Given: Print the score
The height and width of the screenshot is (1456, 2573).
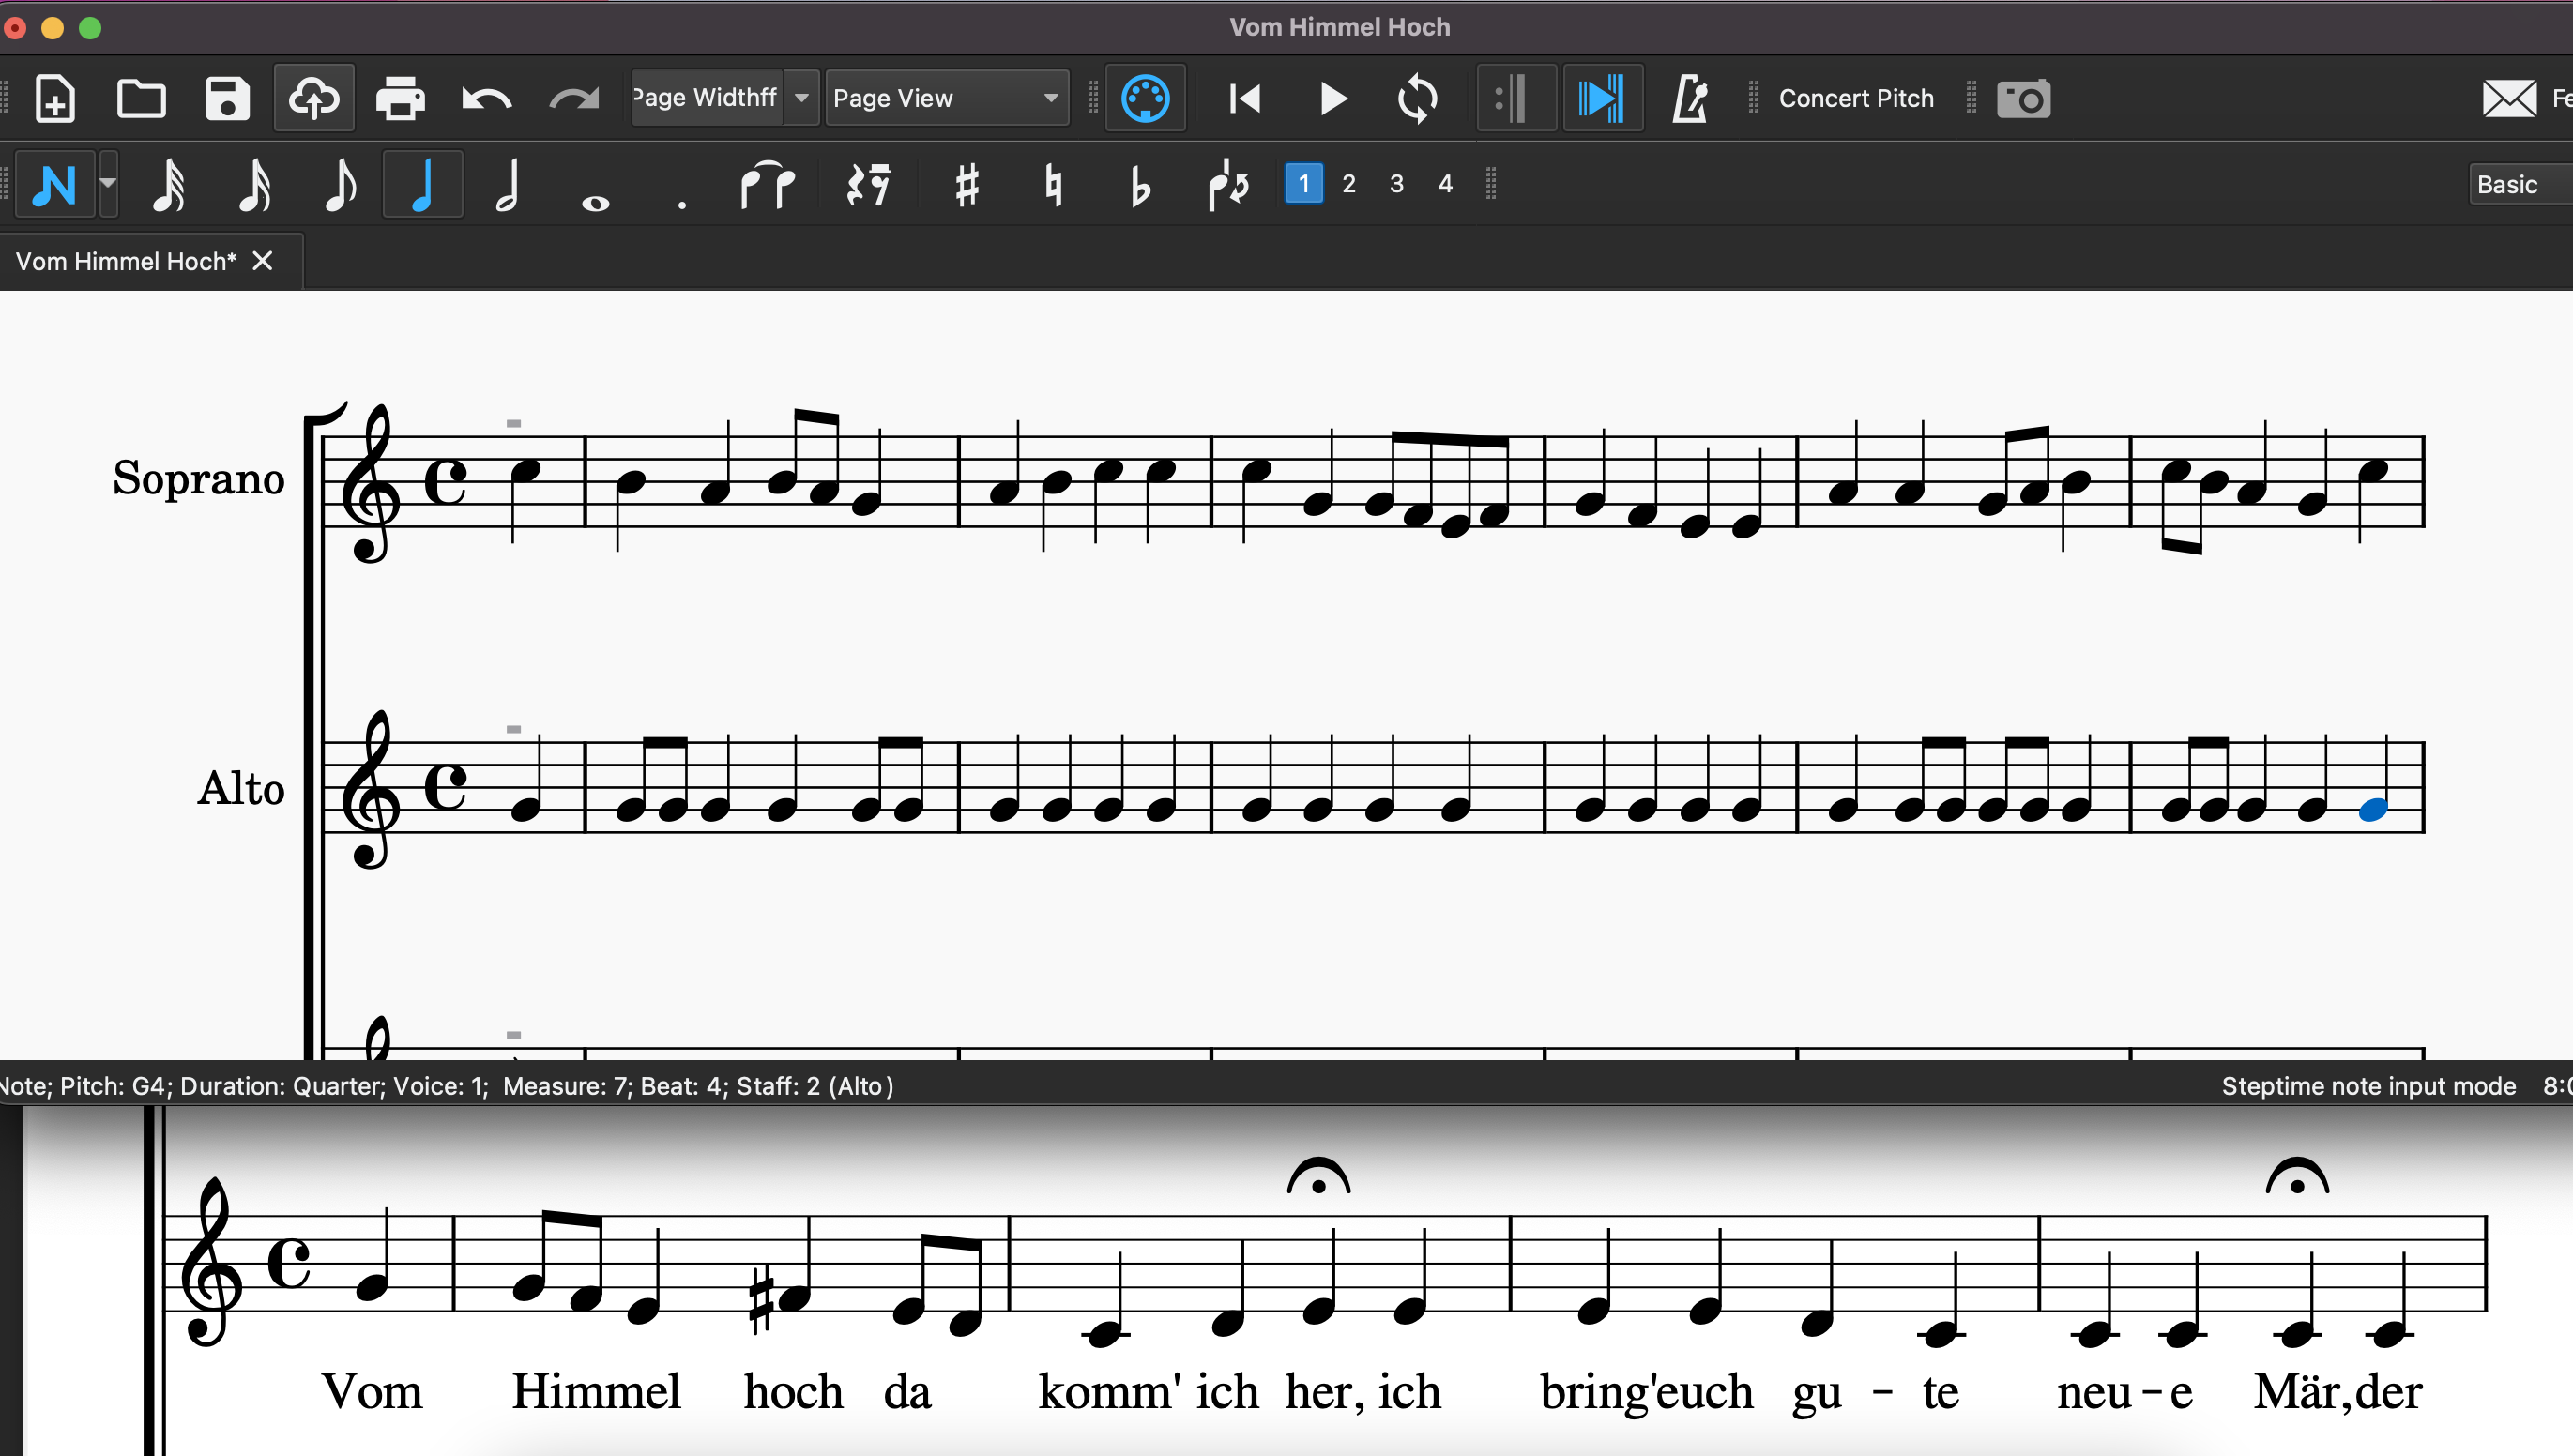Looking at the screenshot, I should pyautogui.click(x=400, y=98).
